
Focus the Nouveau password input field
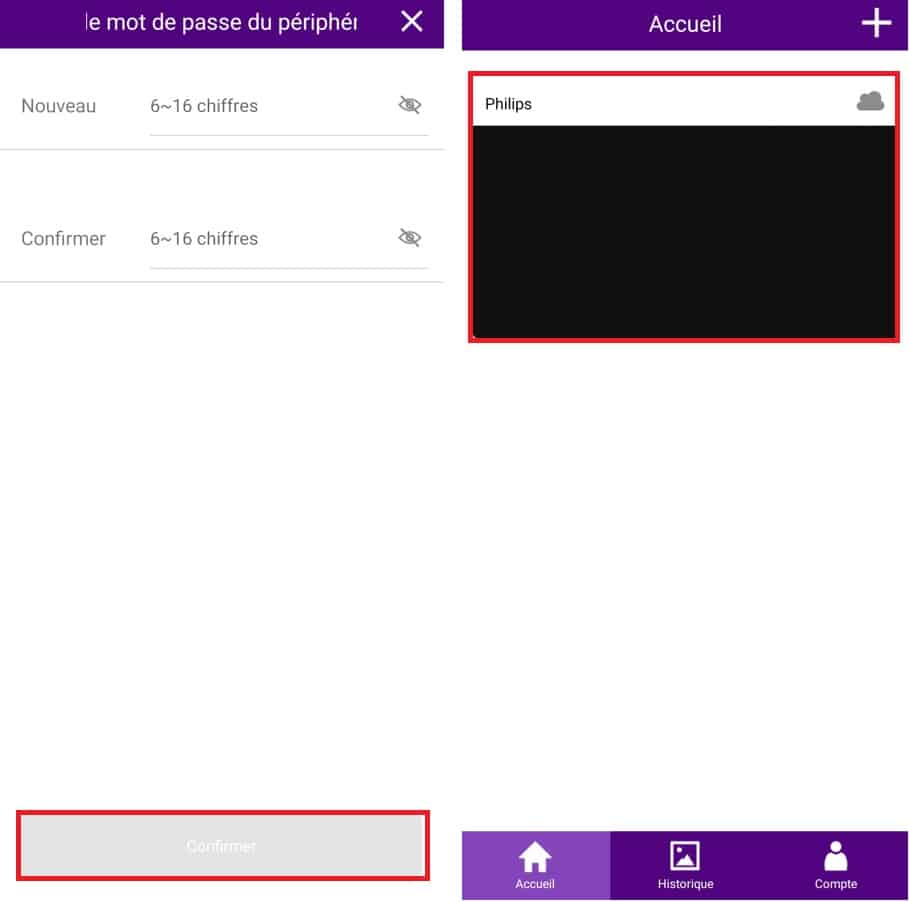point(271,106)
